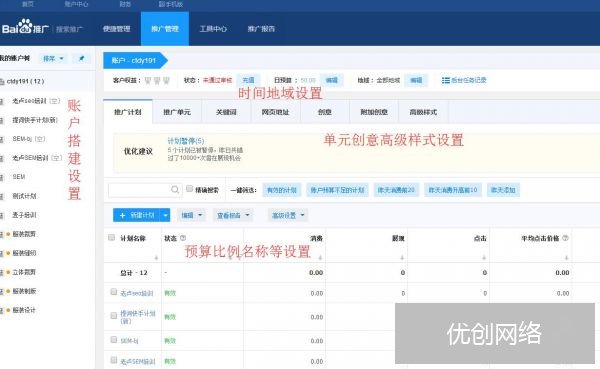Click the help icon next to 平均点击价格 header

(x=565, y=238)
